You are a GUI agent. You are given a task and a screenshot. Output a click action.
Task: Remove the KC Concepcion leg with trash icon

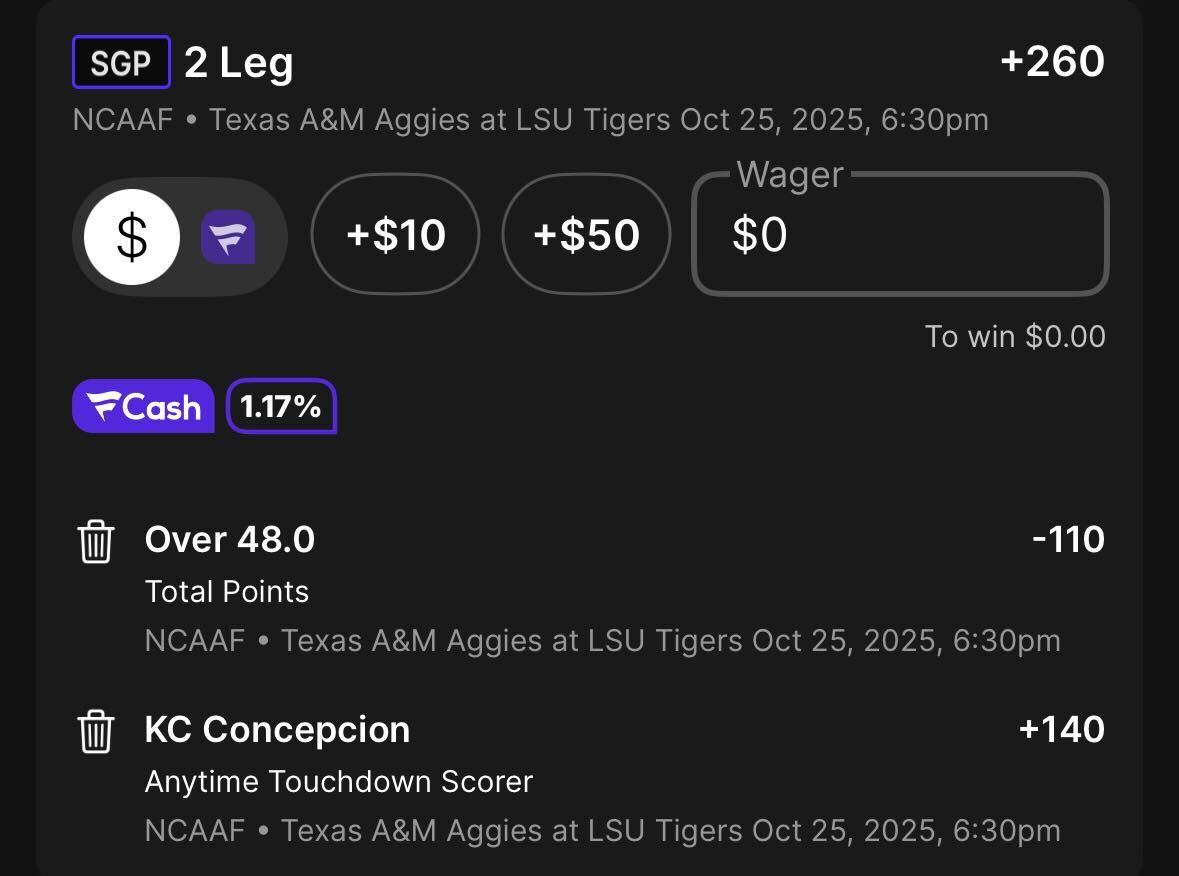click(96, 732)
